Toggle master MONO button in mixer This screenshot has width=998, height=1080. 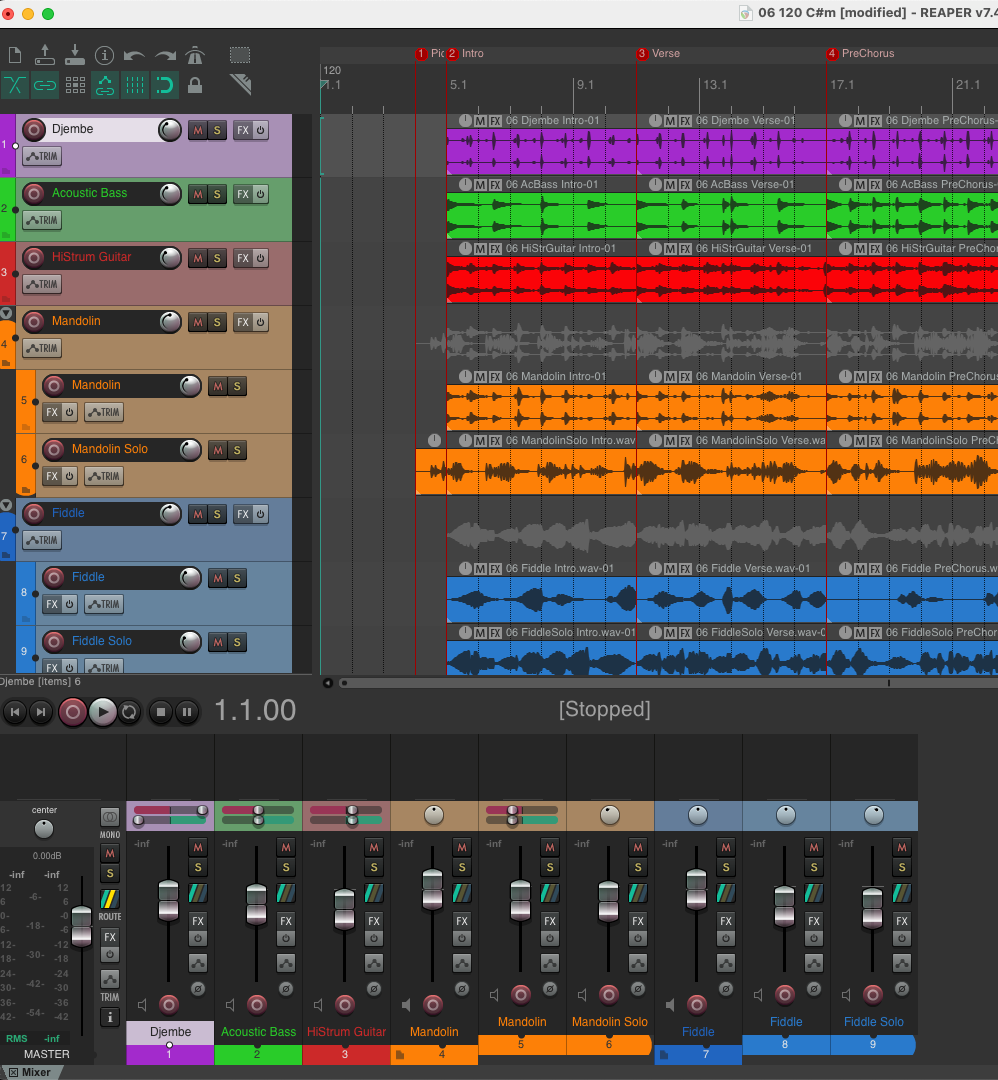point(110,818)
